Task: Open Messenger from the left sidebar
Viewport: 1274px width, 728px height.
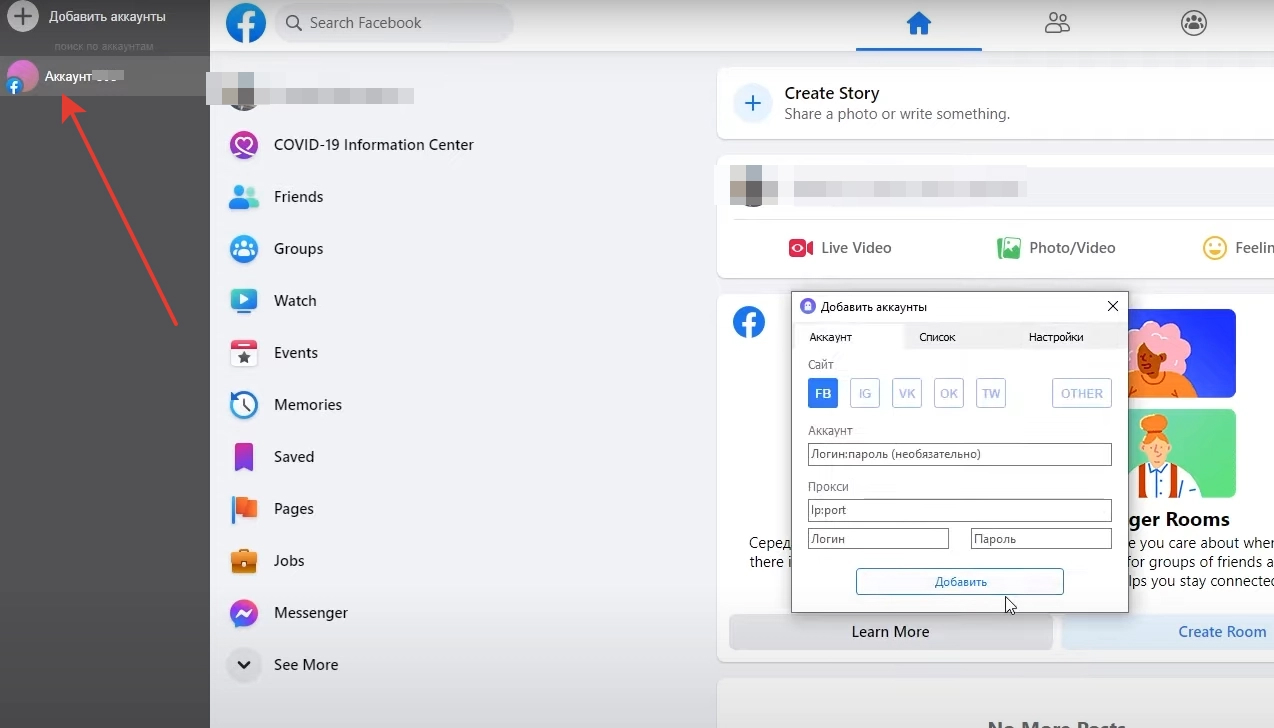Action: pyautogui.click(x=310, y=613)
